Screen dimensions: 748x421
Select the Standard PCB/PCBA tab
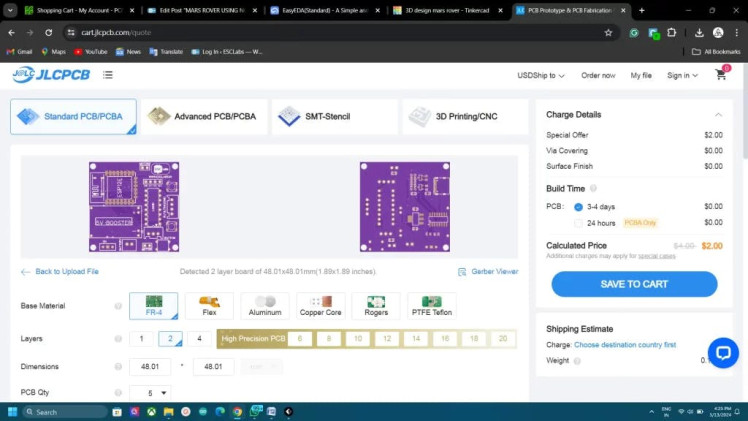(x=73, y=117)
